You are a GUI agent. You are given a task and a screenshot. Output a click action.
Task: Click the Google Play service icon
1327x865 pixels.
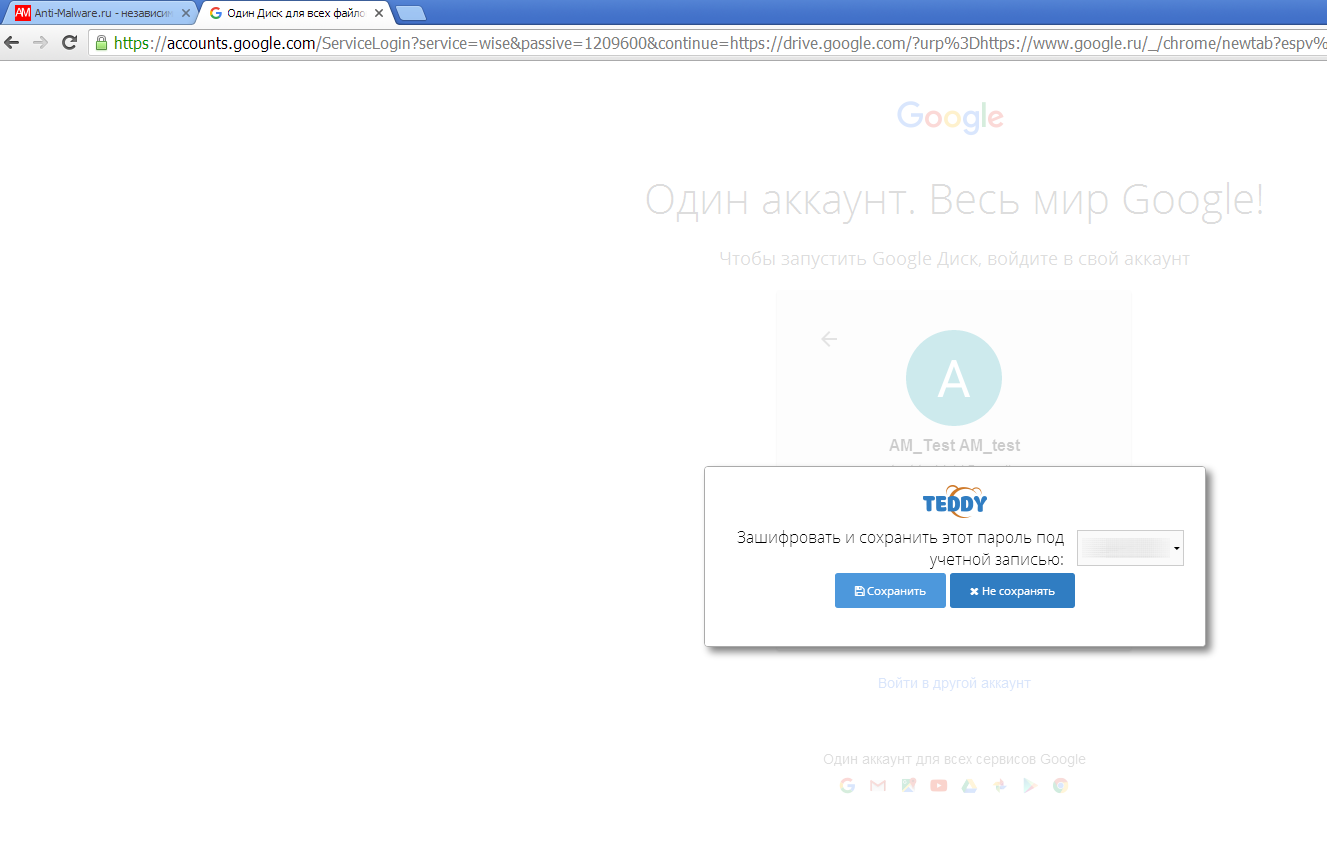(1030, 786)
